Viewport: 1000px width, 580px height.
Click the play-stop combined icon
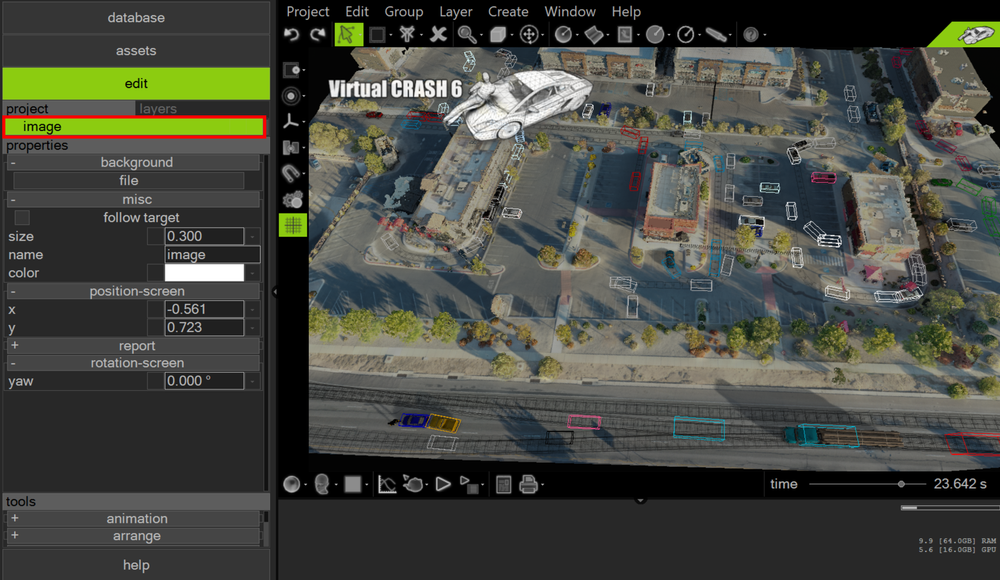tap(469, 485)
